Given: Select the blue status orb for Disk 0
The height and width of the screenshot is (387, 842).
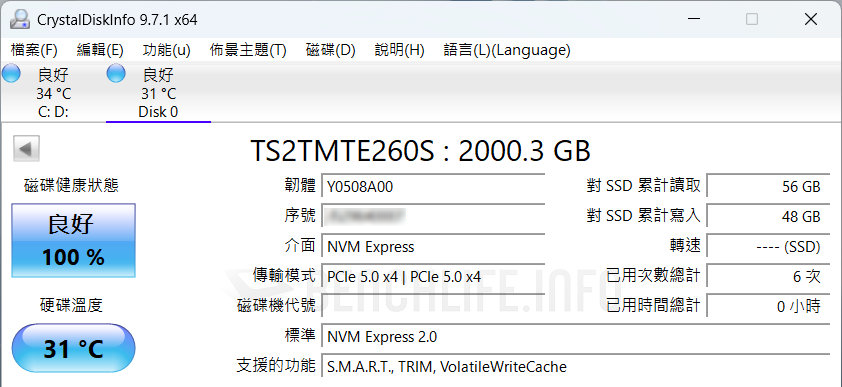Looking at the screenshot, I should 116,74.
